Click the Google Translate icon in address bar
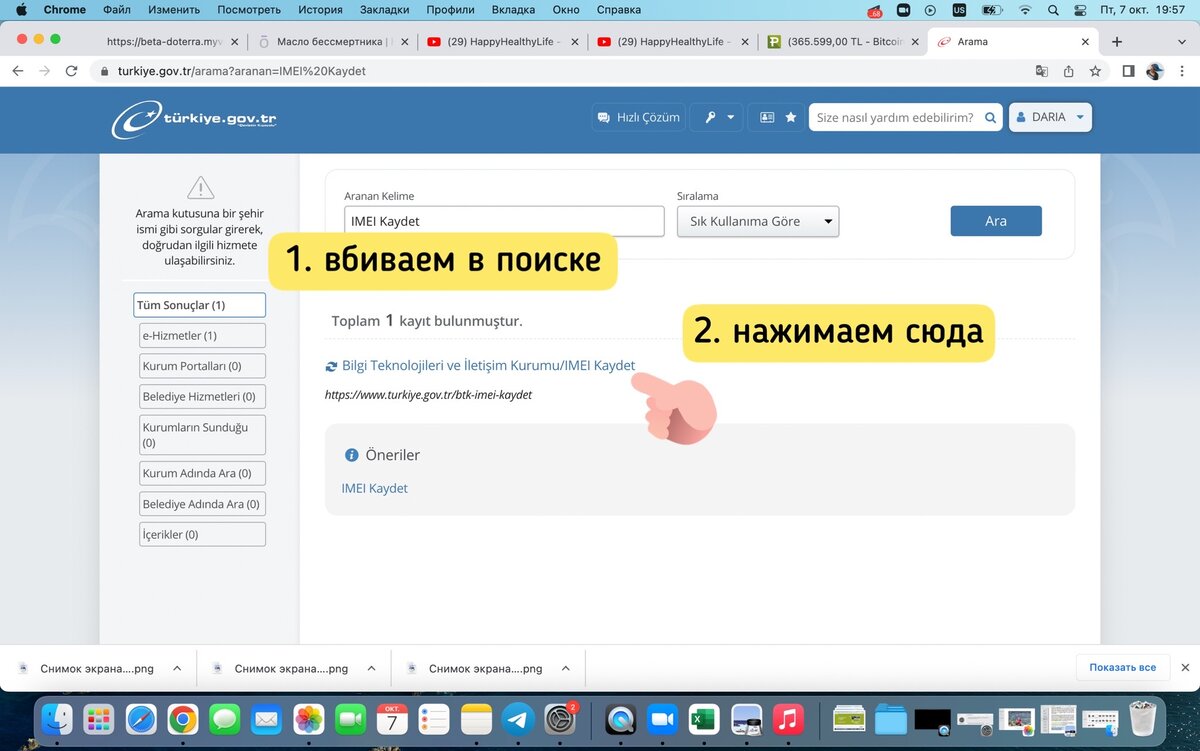The image size is (1200, 751). coord(1042,71)
